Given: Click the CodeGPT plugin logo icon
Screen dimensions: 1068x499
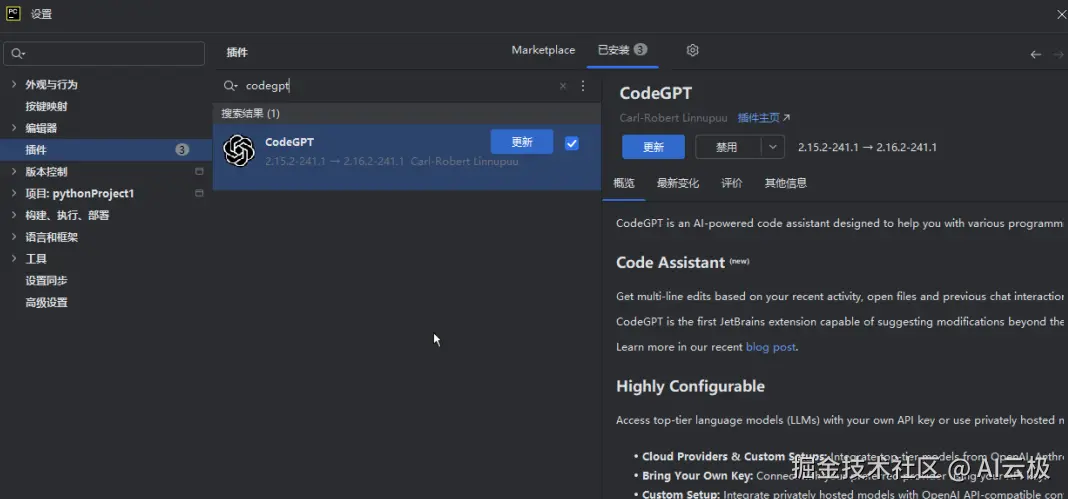Looking at the screenshot, I should pos(239,150).
